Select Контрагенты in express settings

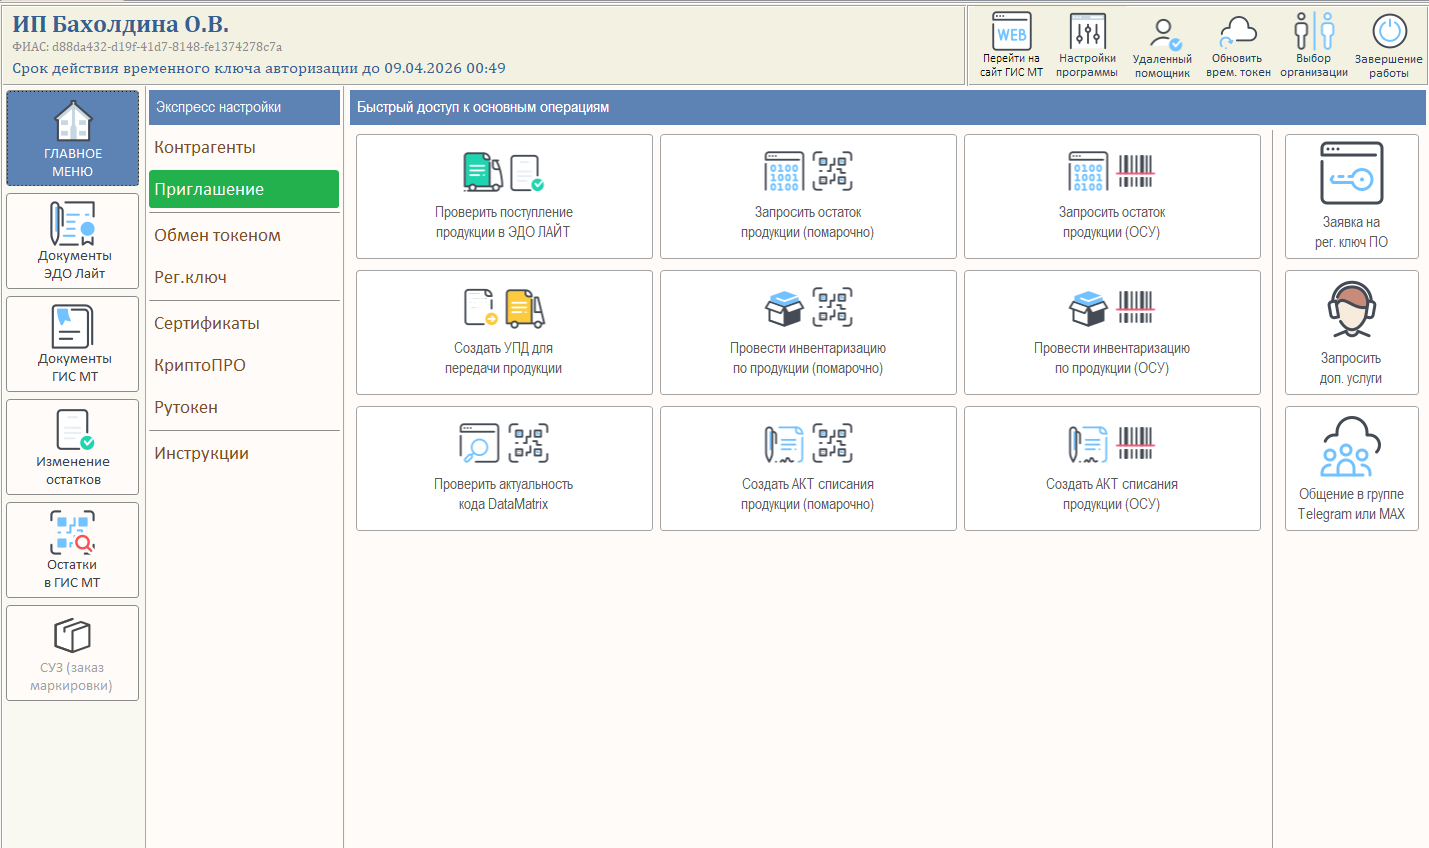205,147
